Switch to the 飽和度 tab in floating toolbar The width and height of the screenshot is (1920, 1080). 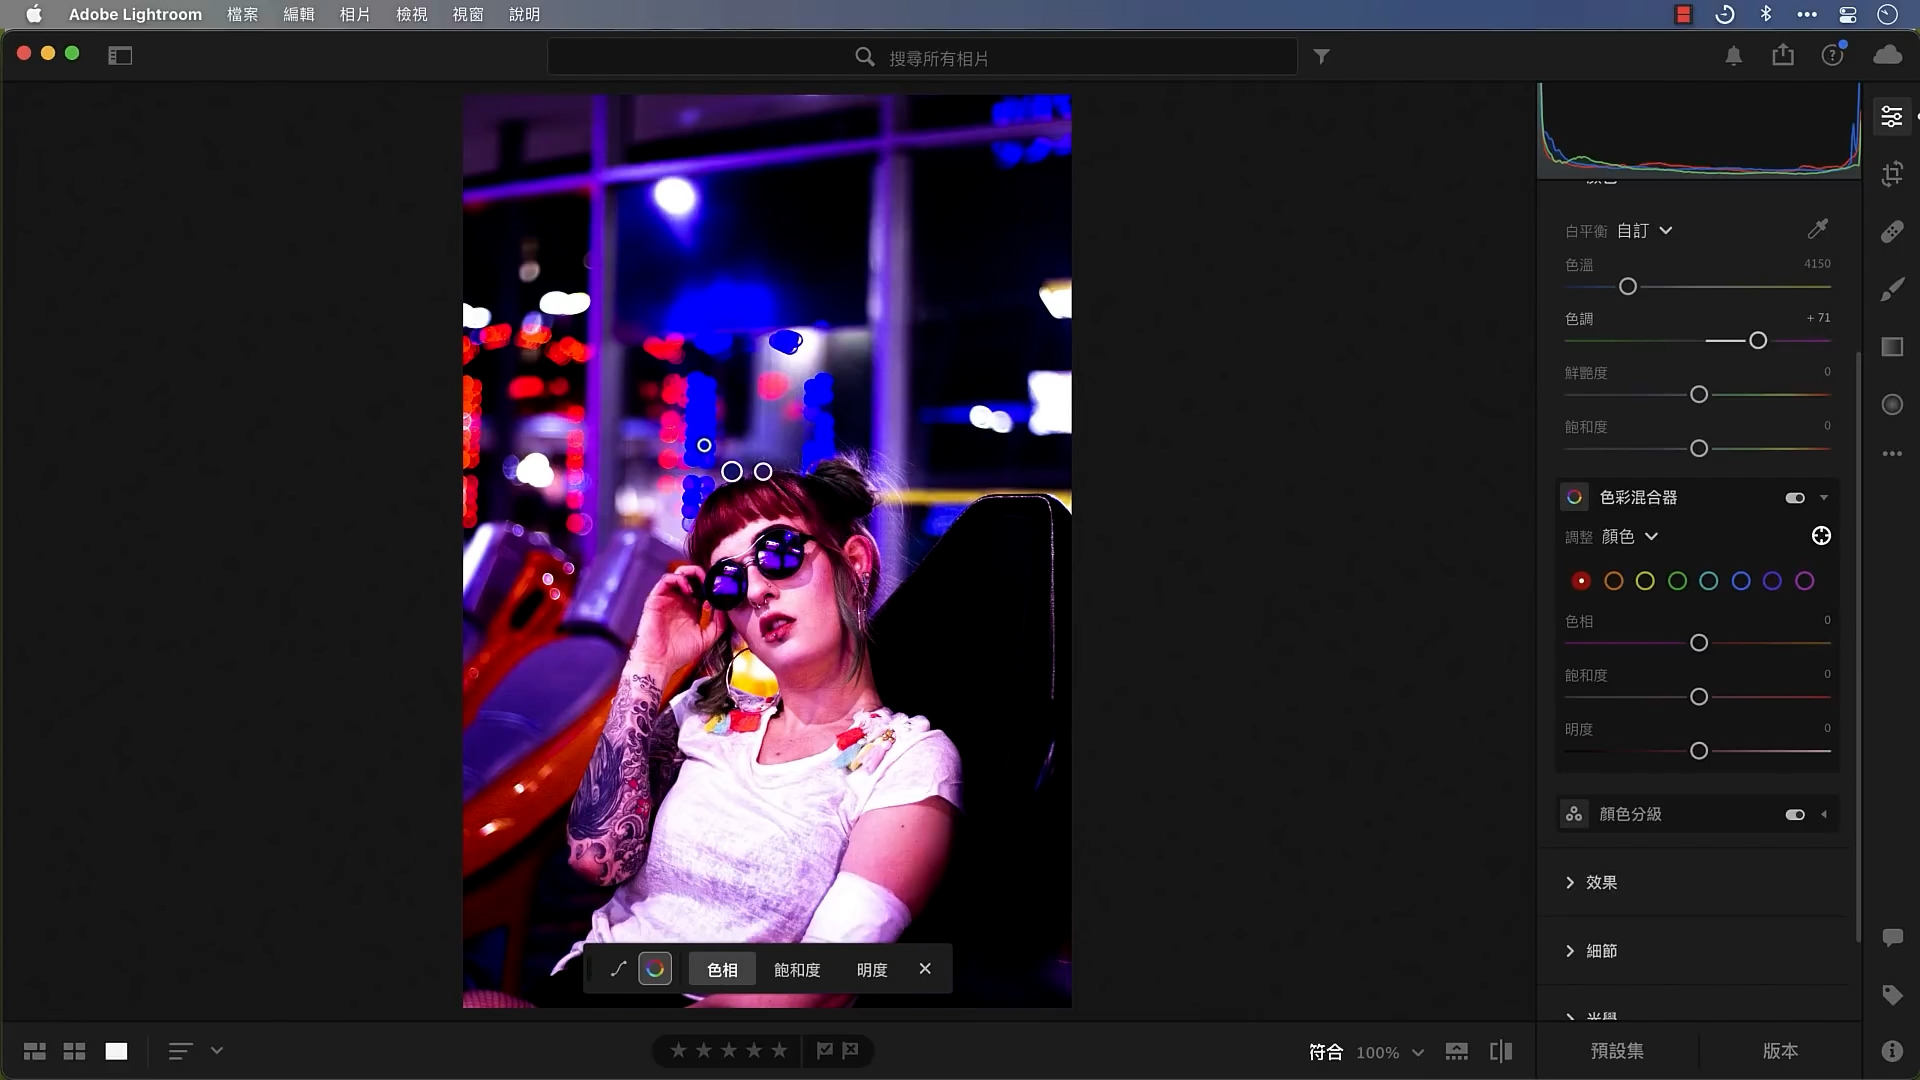tap(796, 968)
